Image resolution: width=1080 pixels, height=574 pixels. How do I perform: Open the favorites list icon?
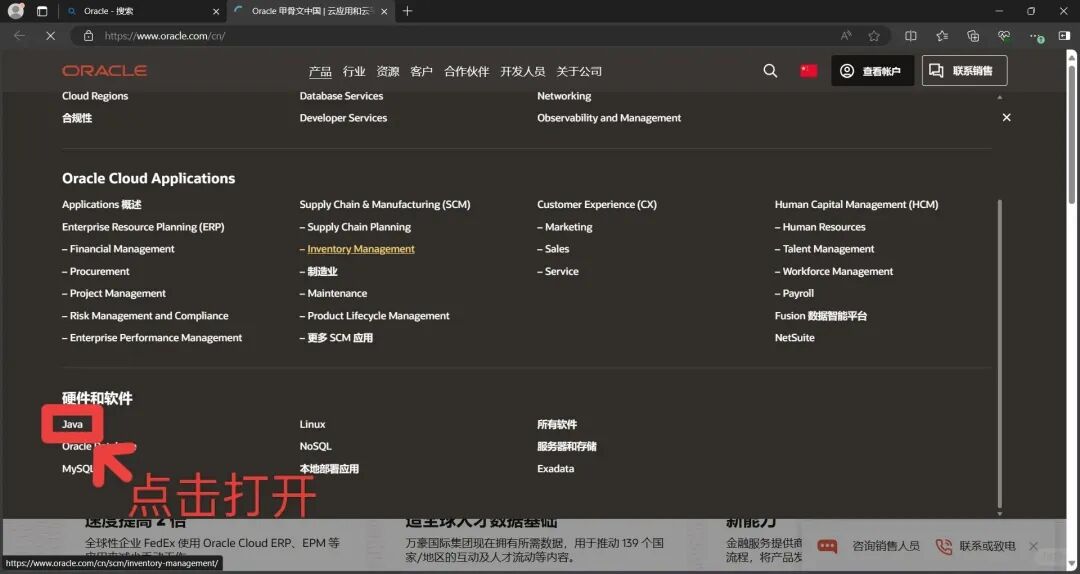point(942,36)
